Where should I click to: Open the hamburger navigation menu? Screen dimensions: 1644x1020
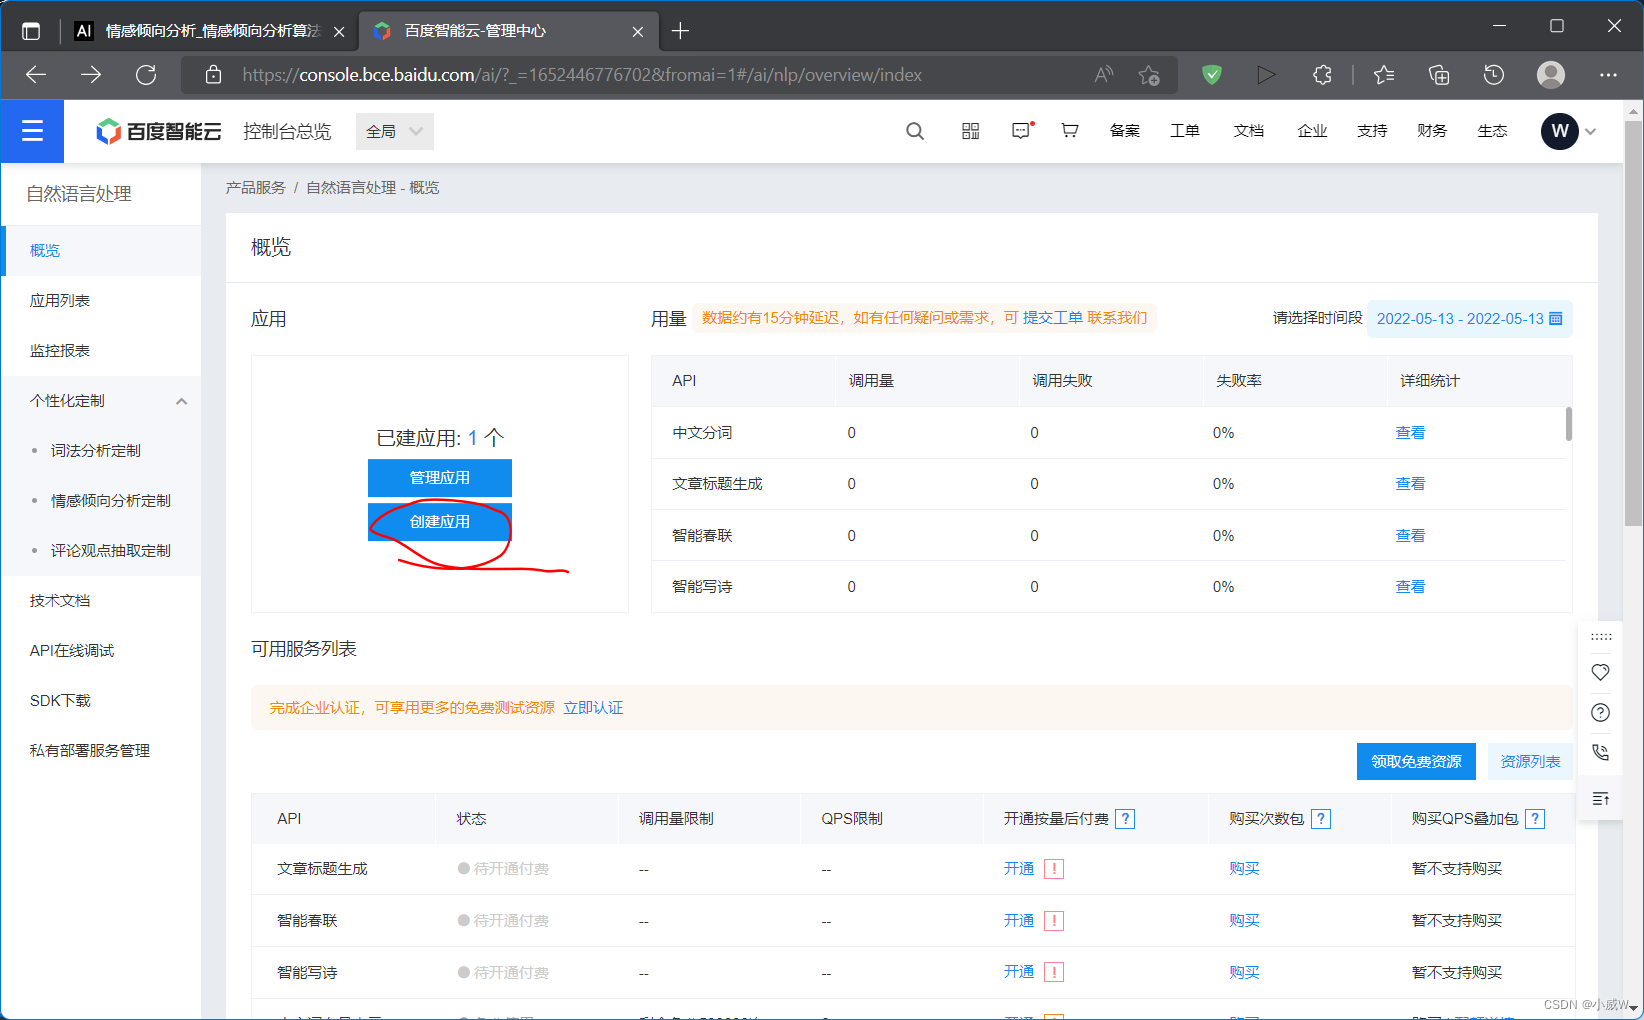32,131
